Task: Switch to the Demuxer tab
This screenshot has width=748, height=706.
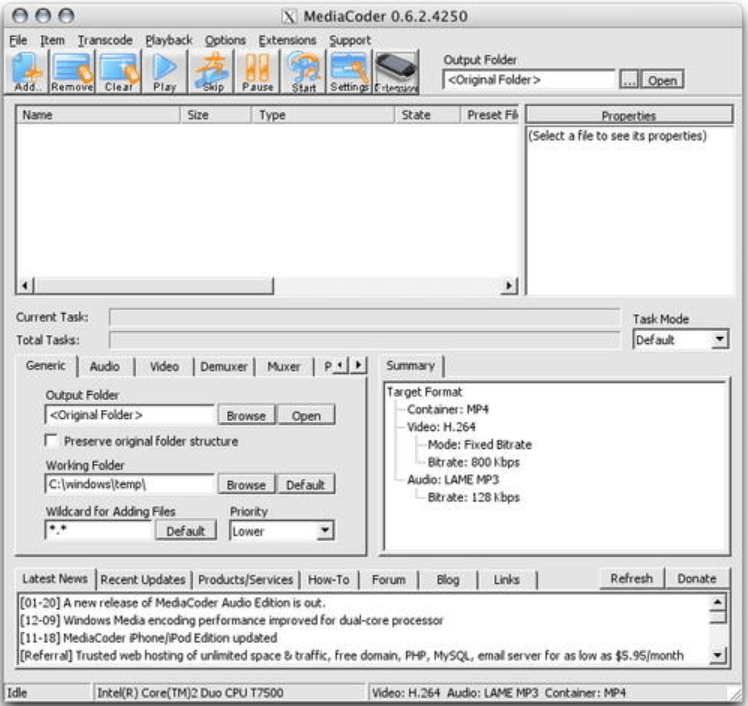Action: (x=224, y=366)
